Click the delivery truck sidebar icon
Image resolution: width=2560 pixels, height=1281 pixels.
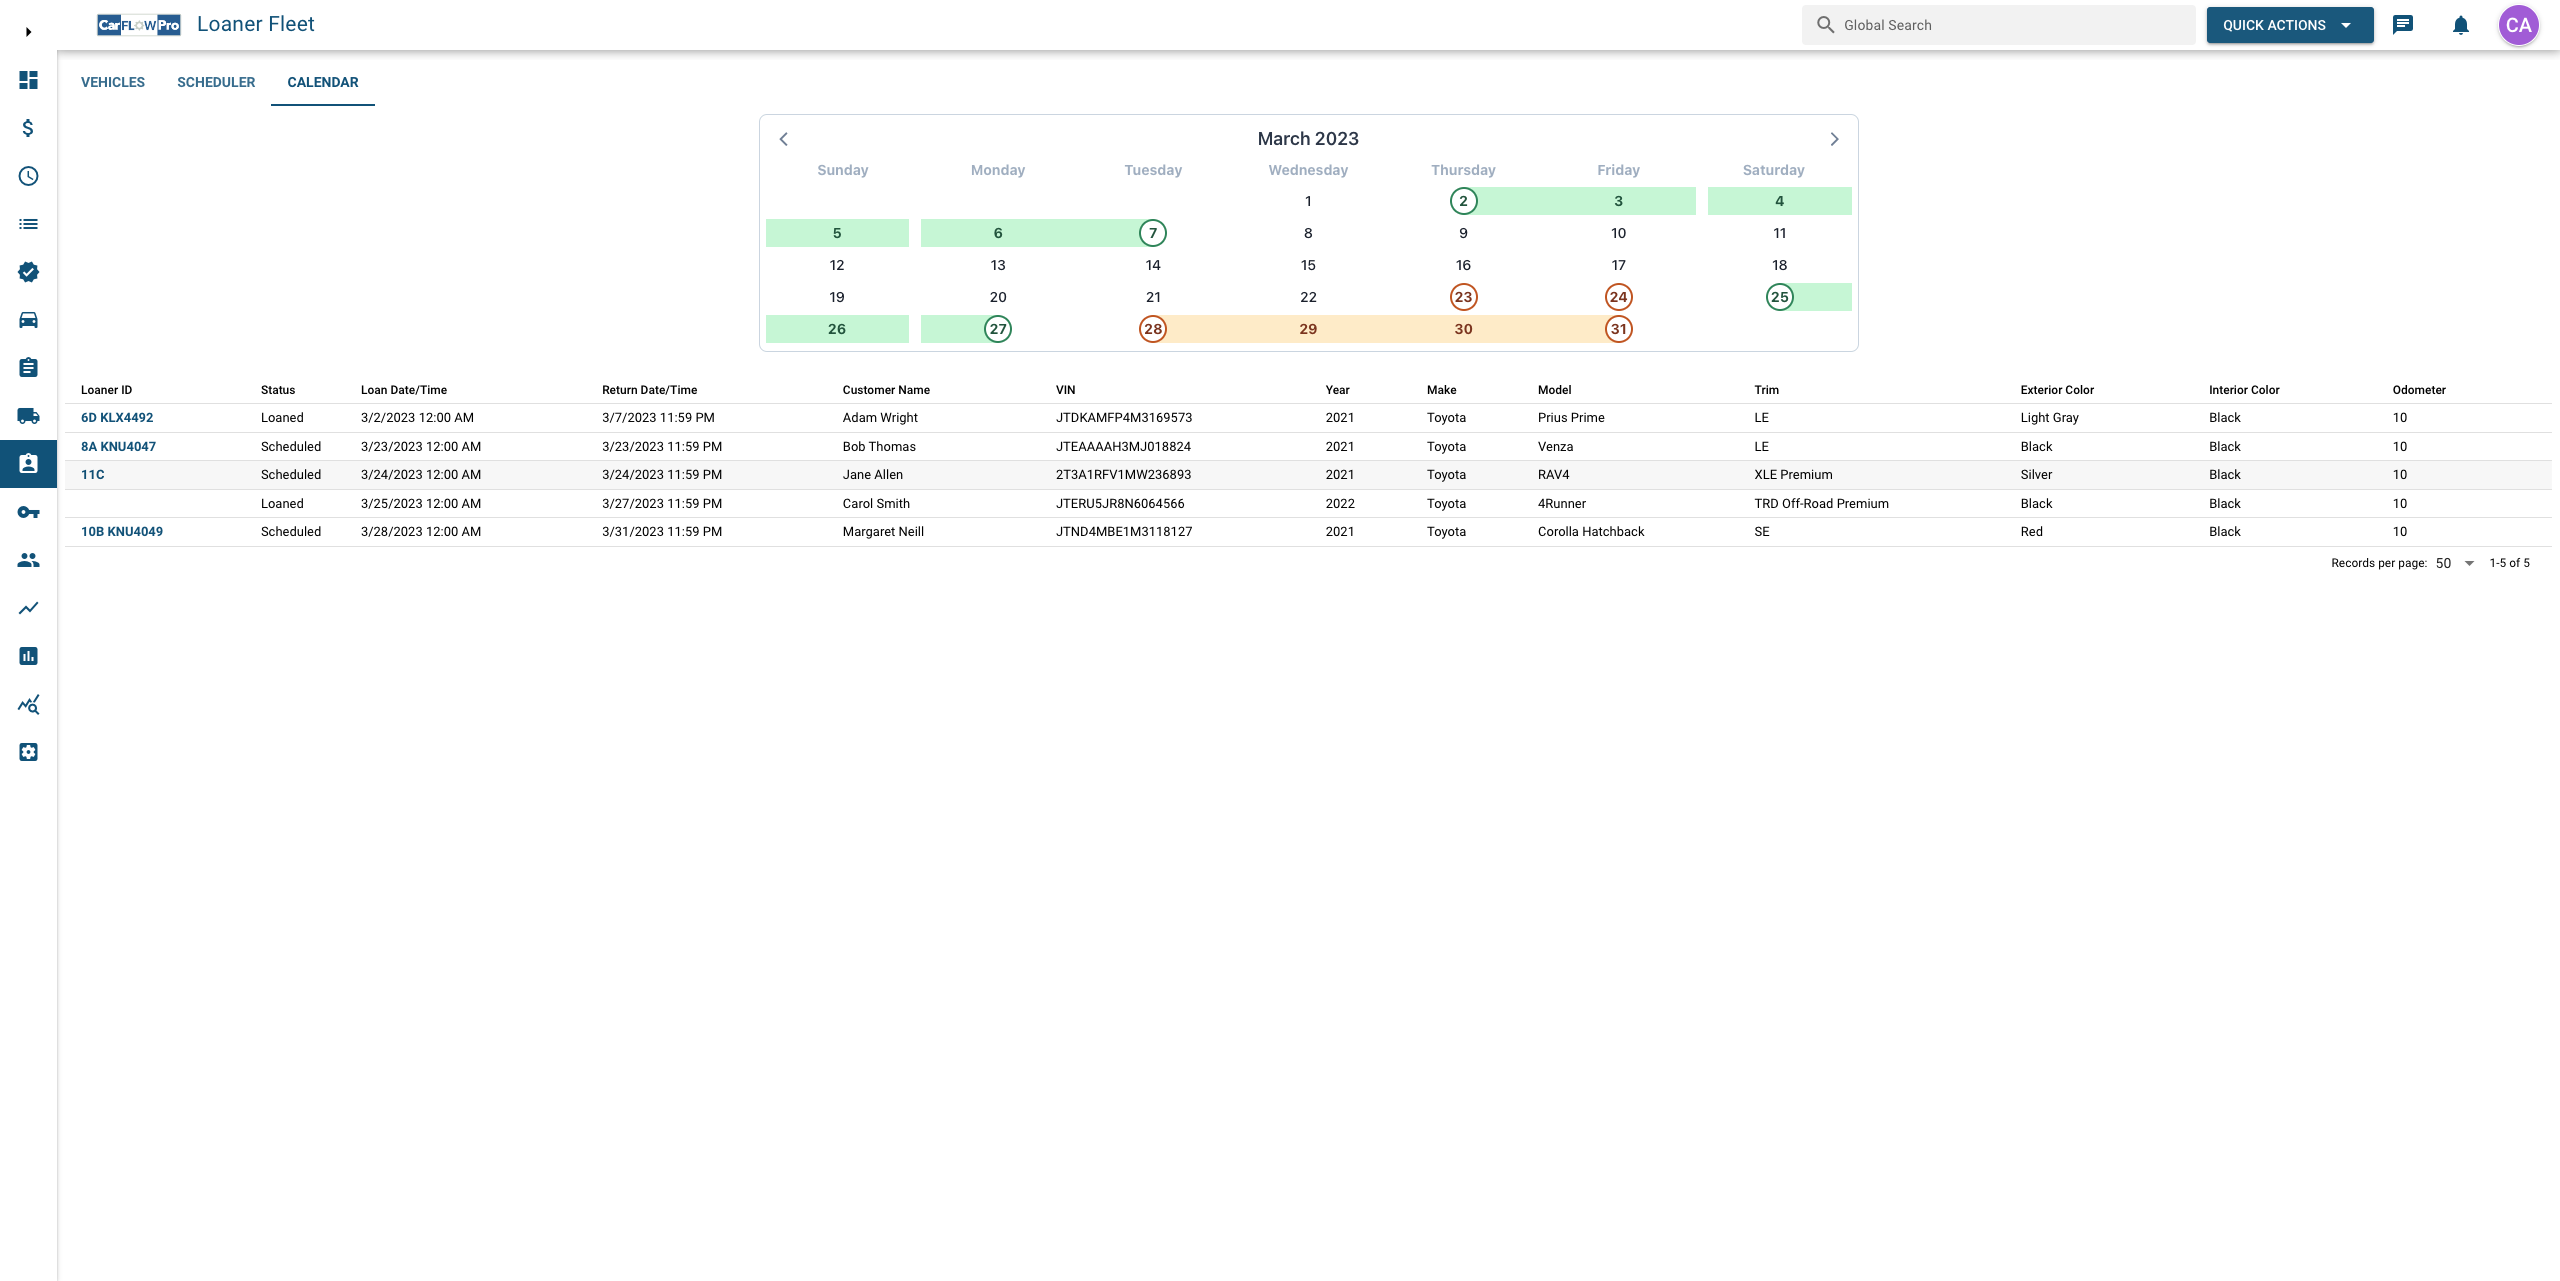pyautogui.click(x=28, y=416)
